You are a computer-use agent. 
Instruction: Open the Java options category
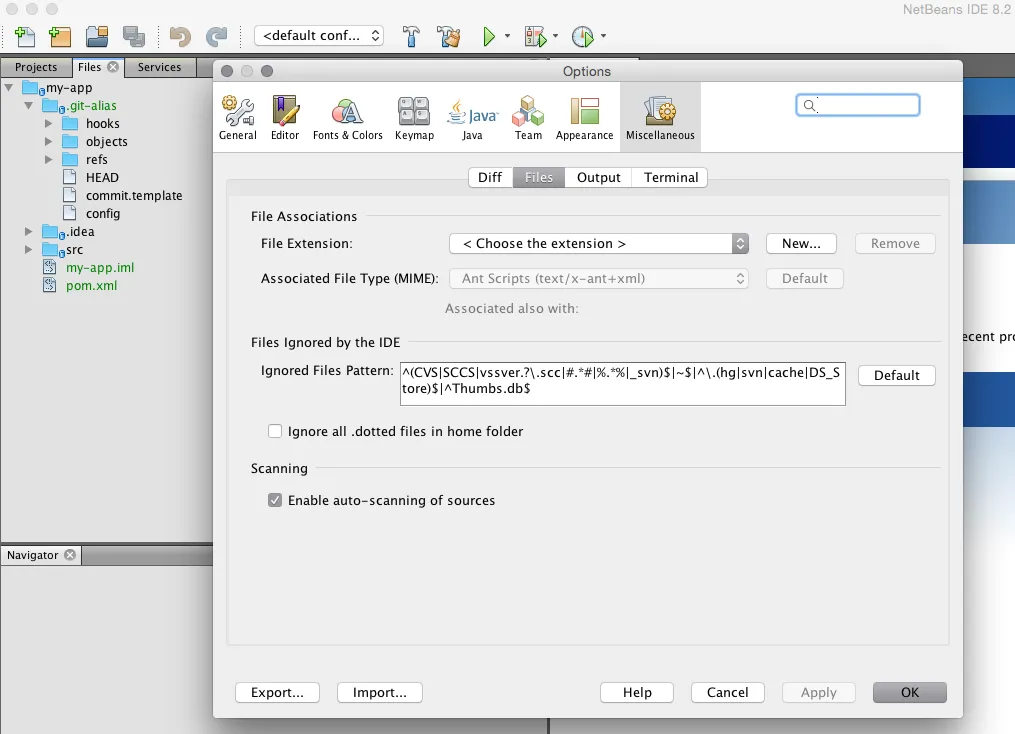pos(472,118)
